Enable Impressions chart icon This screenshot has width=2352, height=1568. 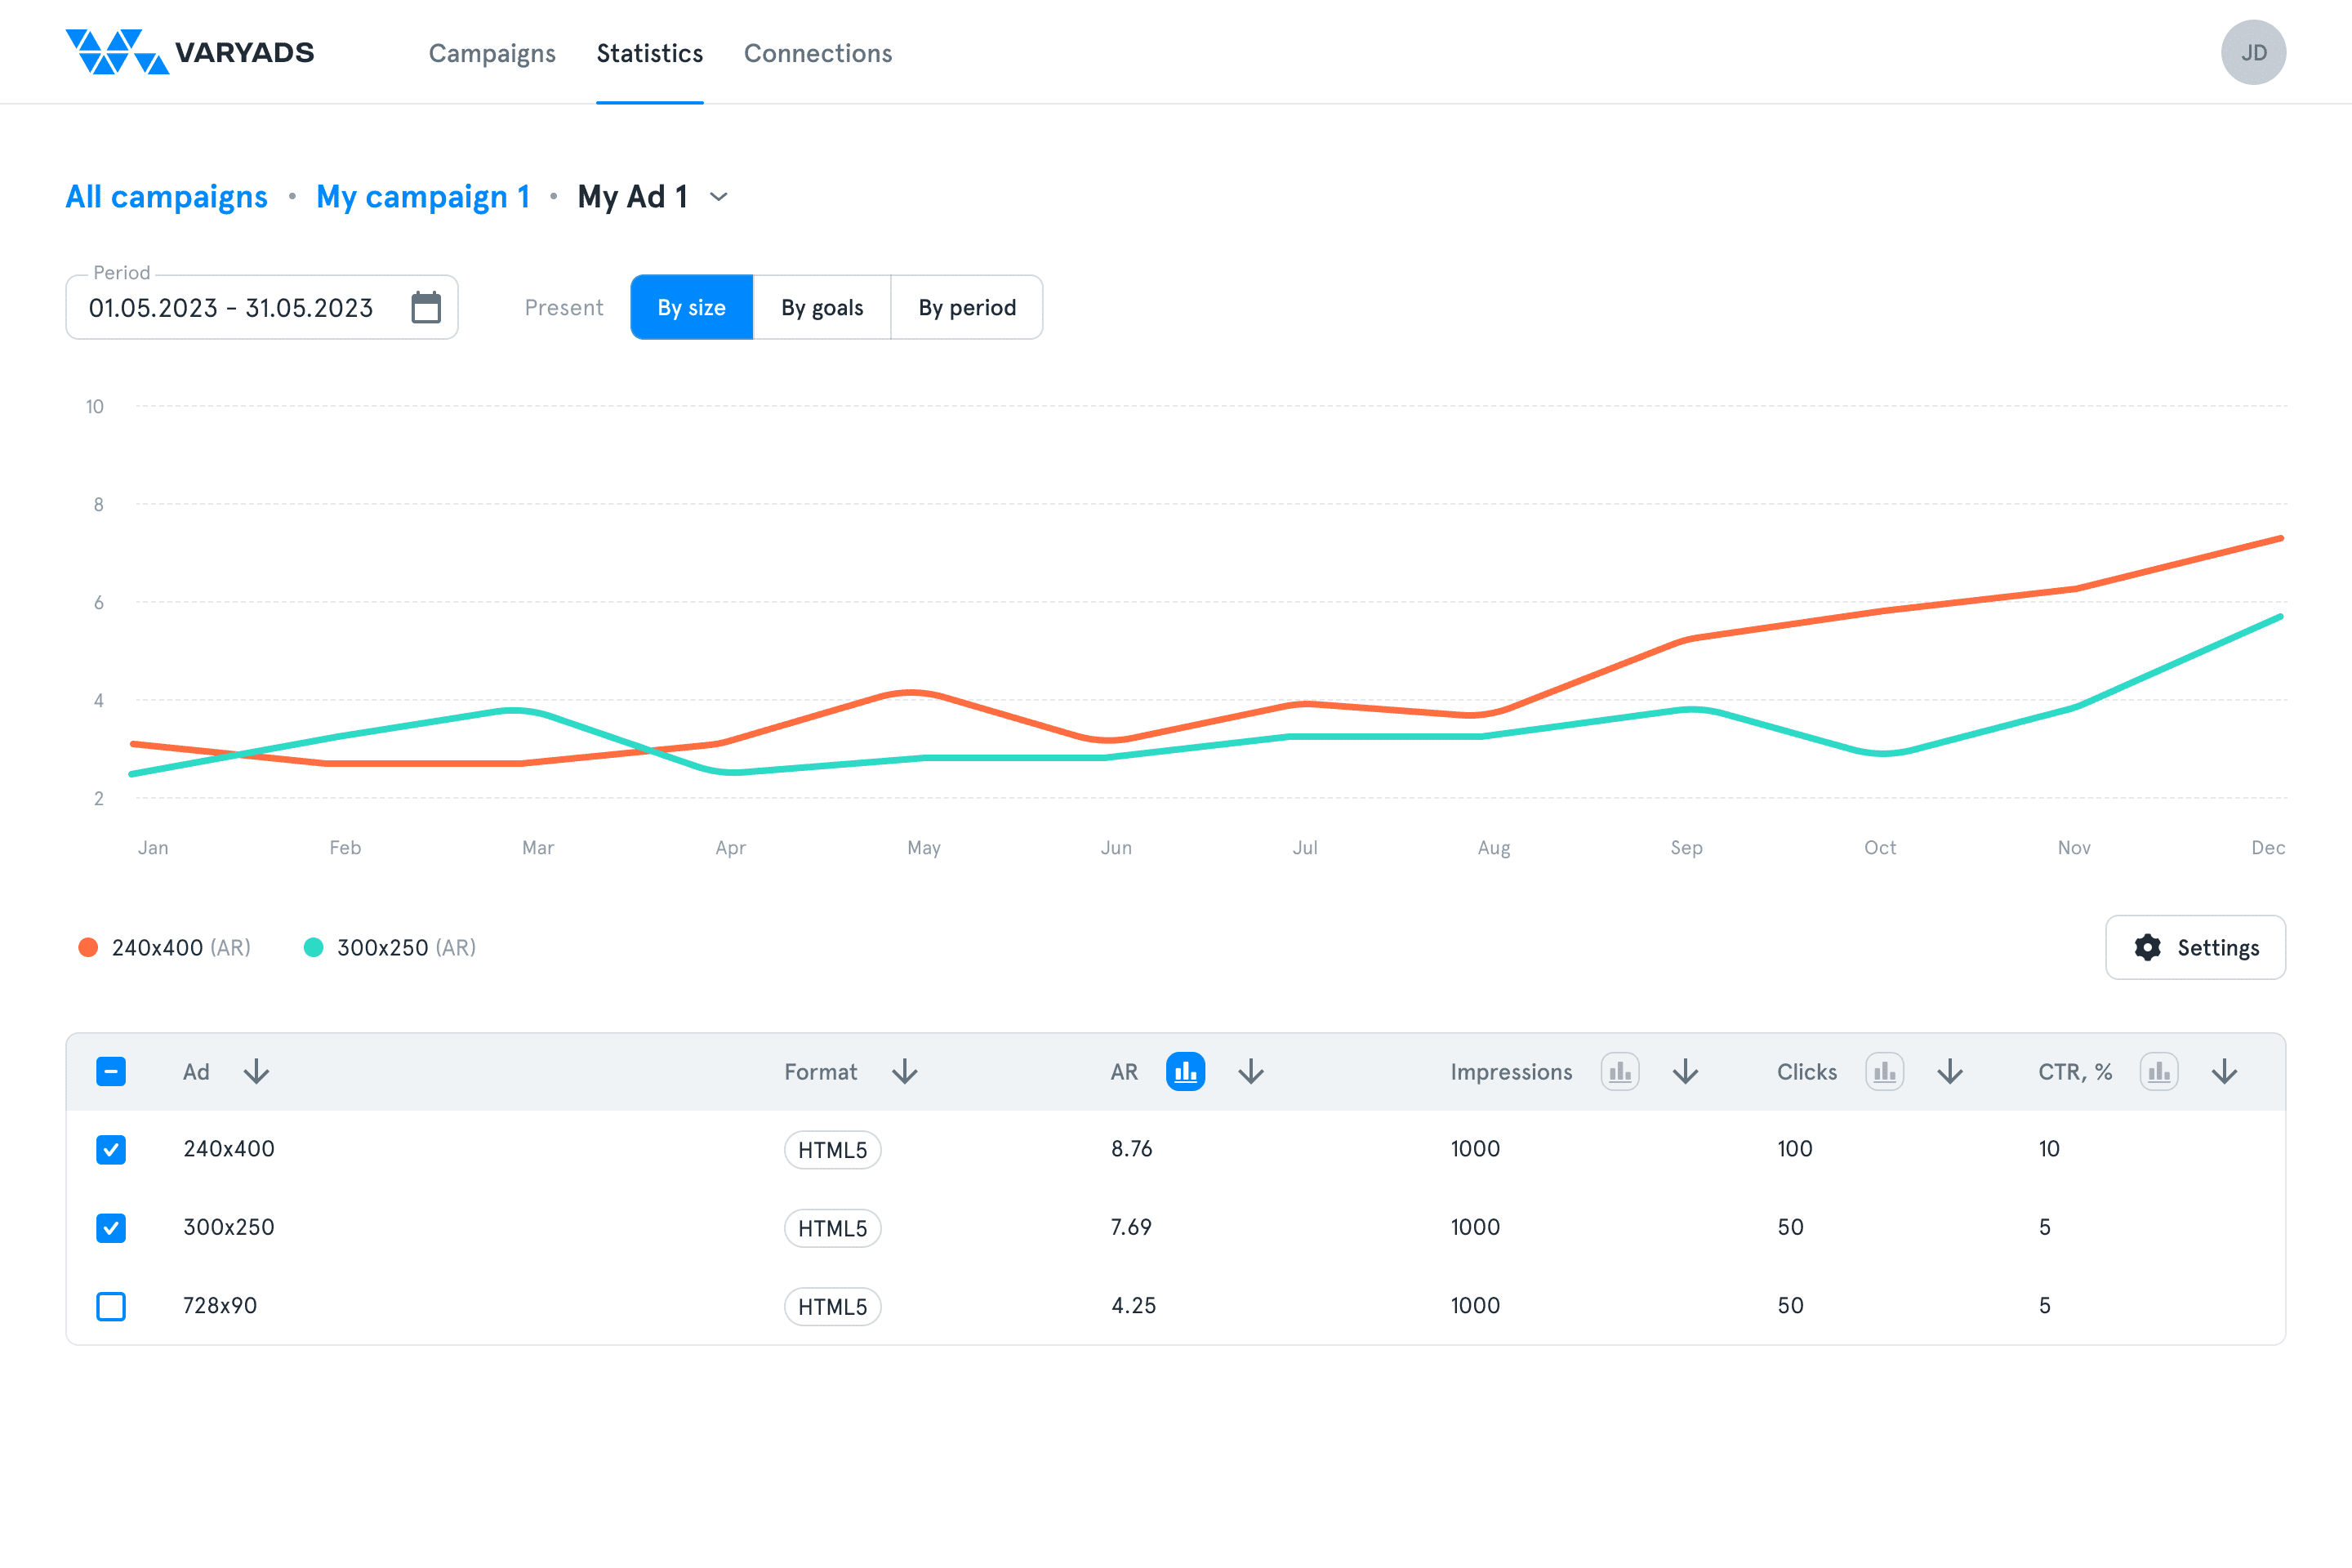[1619, 1072]
